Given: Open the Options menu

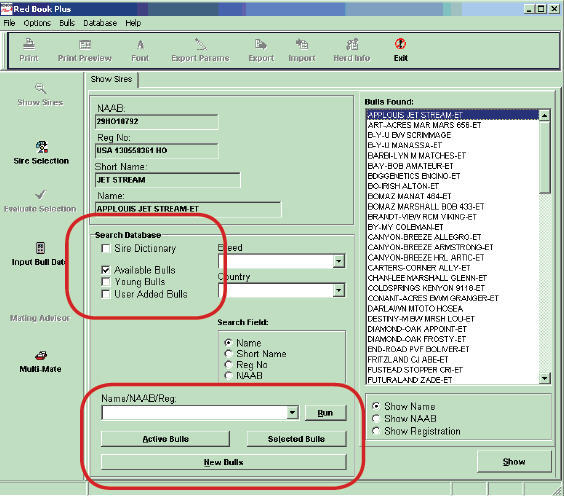Looking at the screenshot, I should (37, 23).
